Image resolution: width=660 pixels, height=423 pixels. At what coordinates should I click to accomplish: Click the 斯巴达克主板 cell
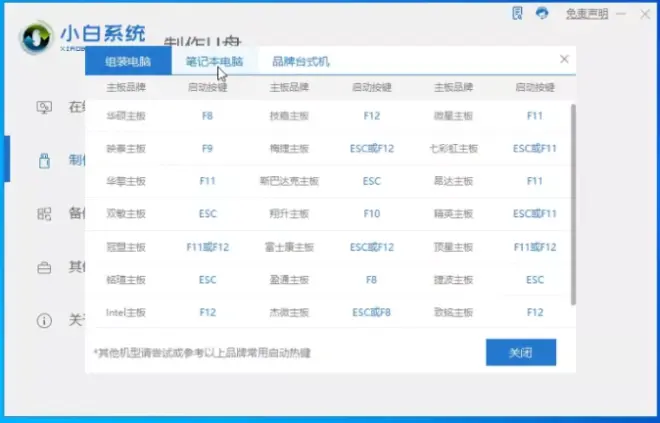coord(289,181)
